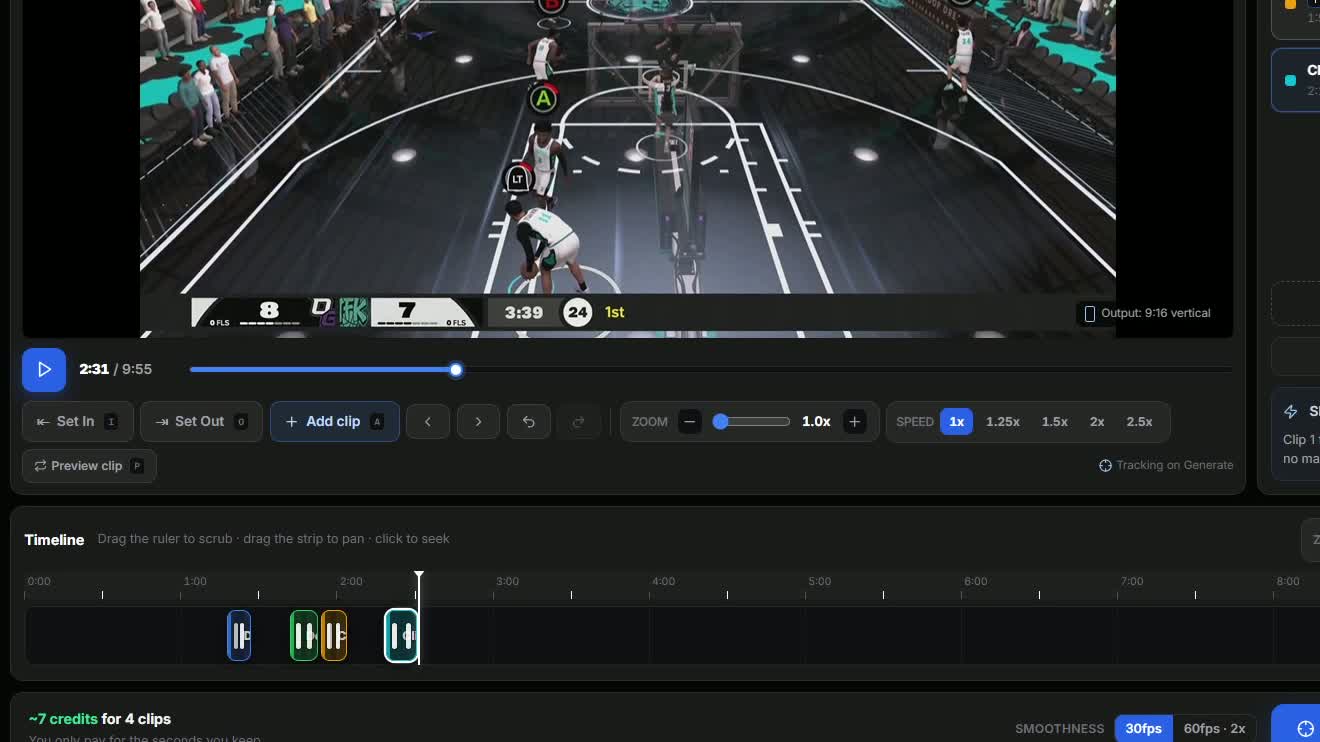Viewport: 1320px width, 742px height.
Task: Click the Set In button
Action: (x=79, y=422)
